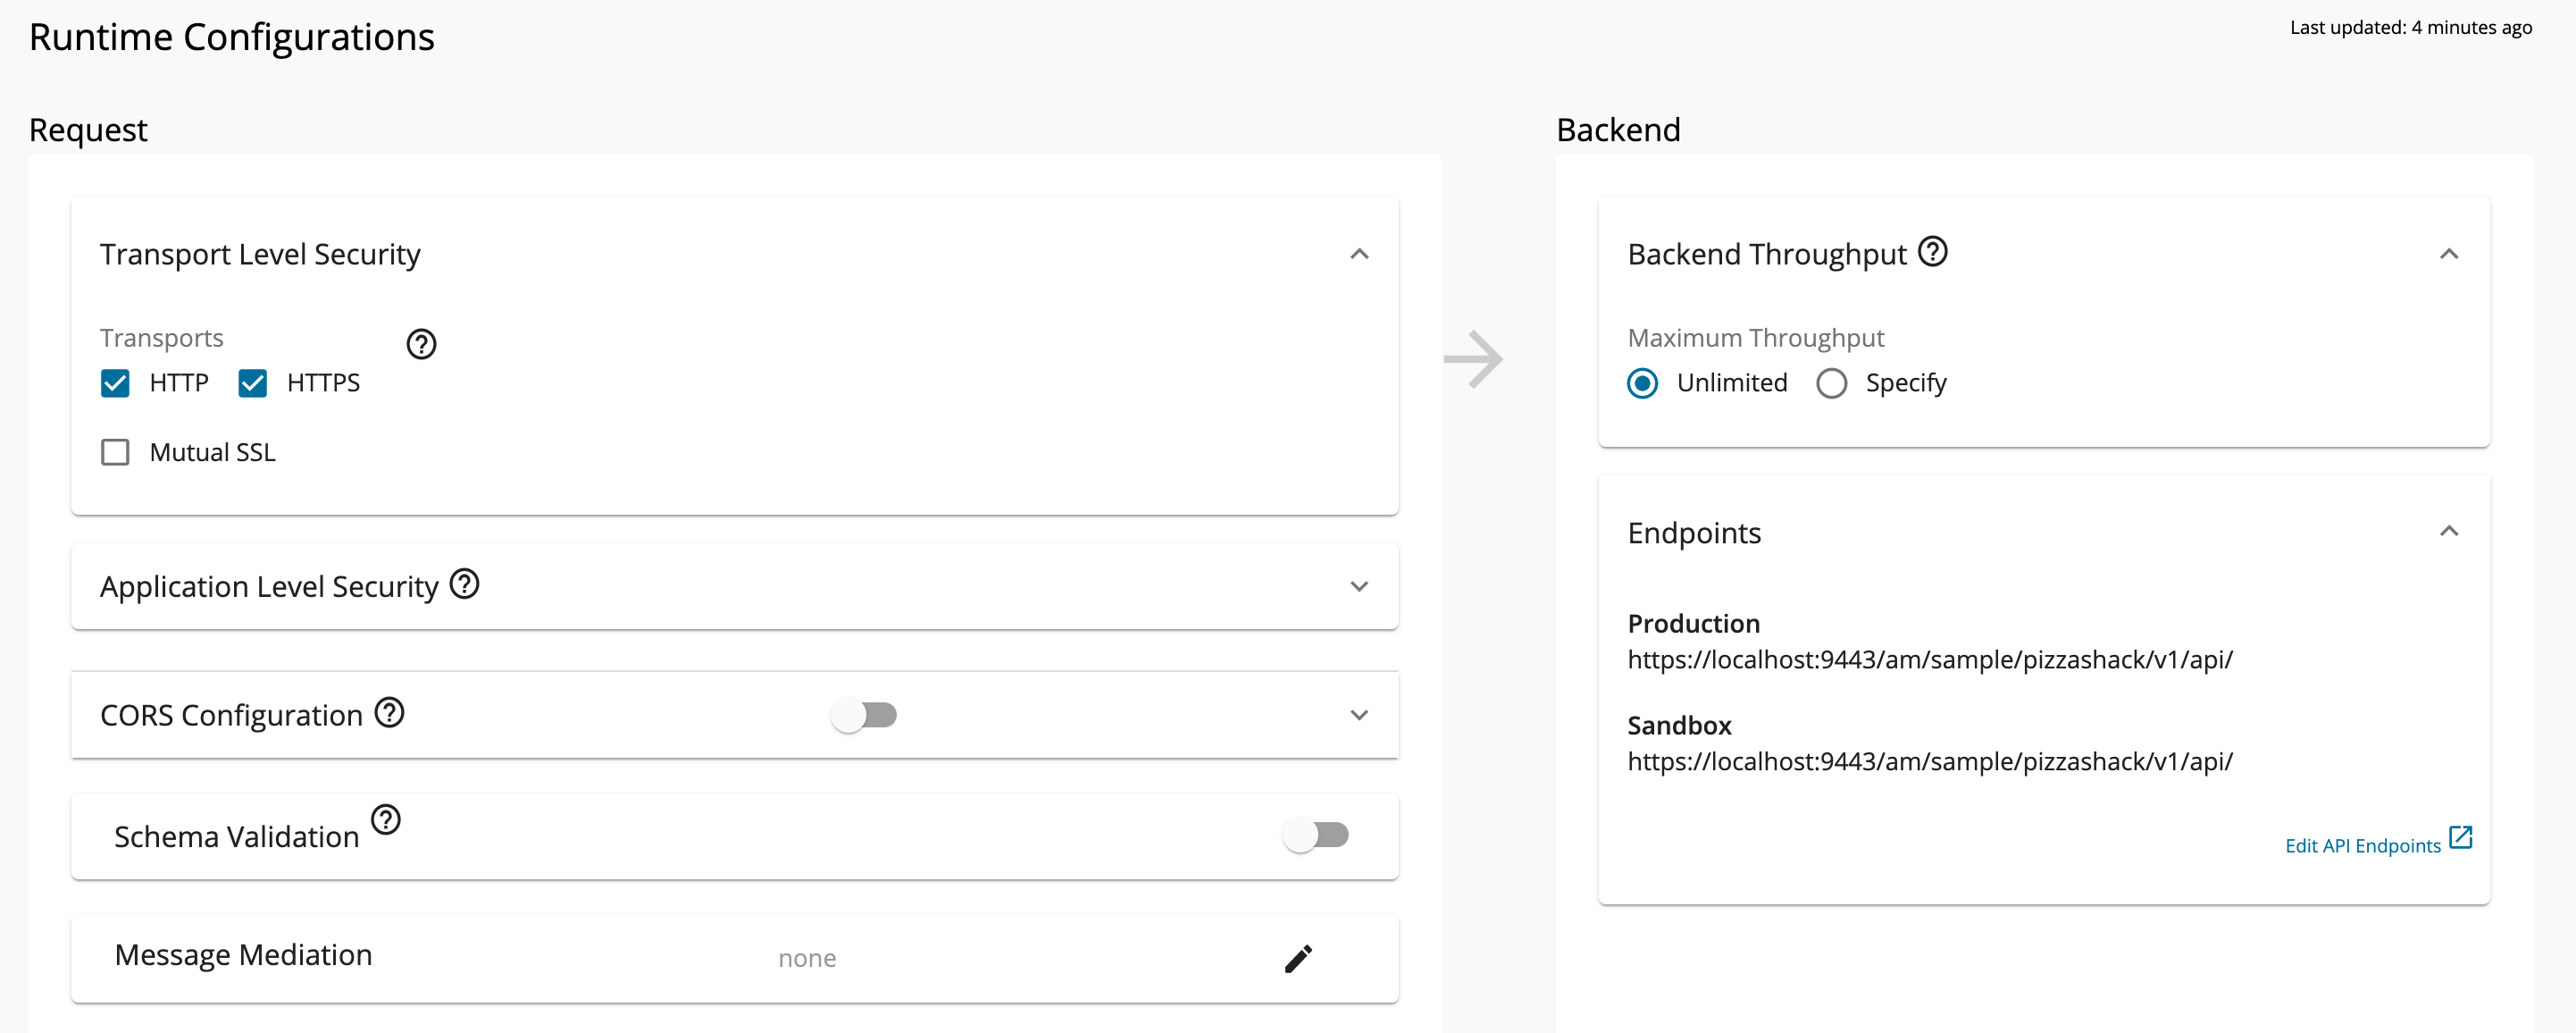
Task: Enable the Mutual SSL checkbox
Action: point(115,452)
